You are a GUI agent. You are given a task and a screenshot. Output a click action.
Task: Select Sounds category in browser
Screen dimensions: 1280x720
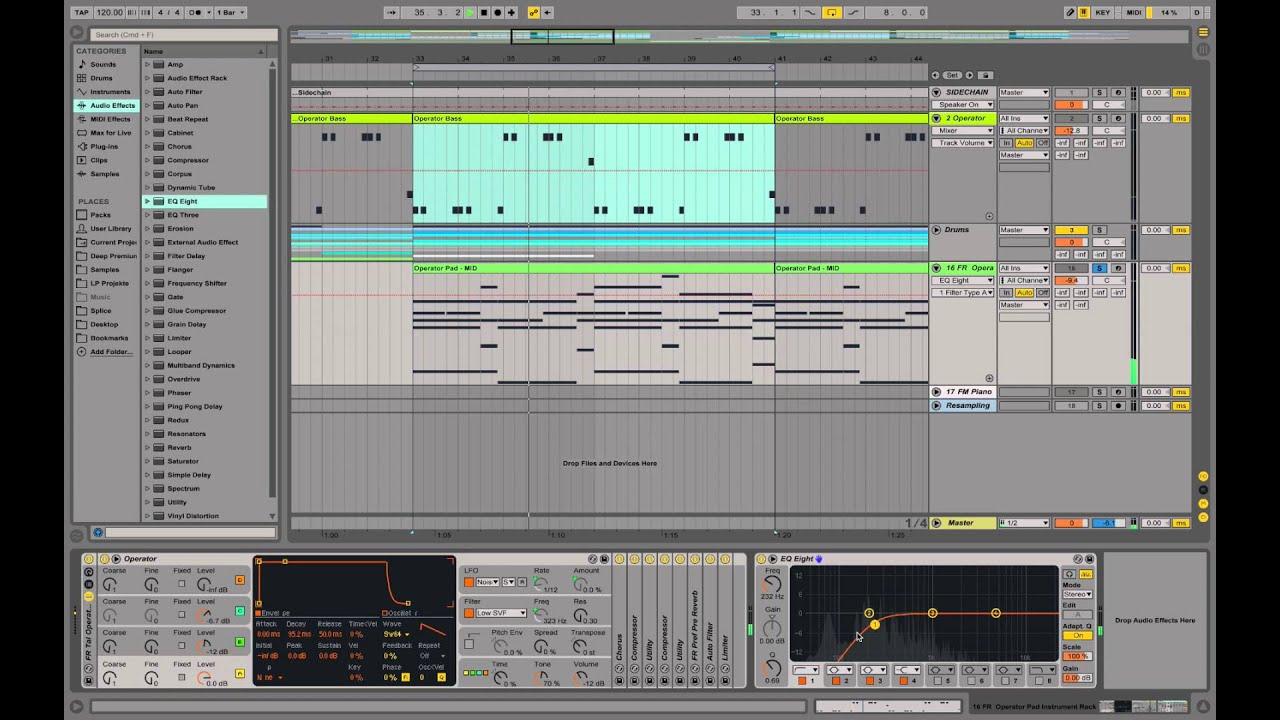(x=103, y=64)
